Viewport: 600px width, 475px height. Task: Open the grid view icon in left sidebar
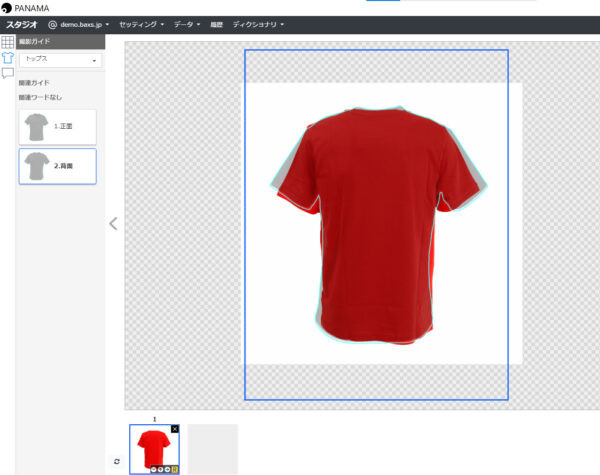pyautogui.click(x=7, y=42)
